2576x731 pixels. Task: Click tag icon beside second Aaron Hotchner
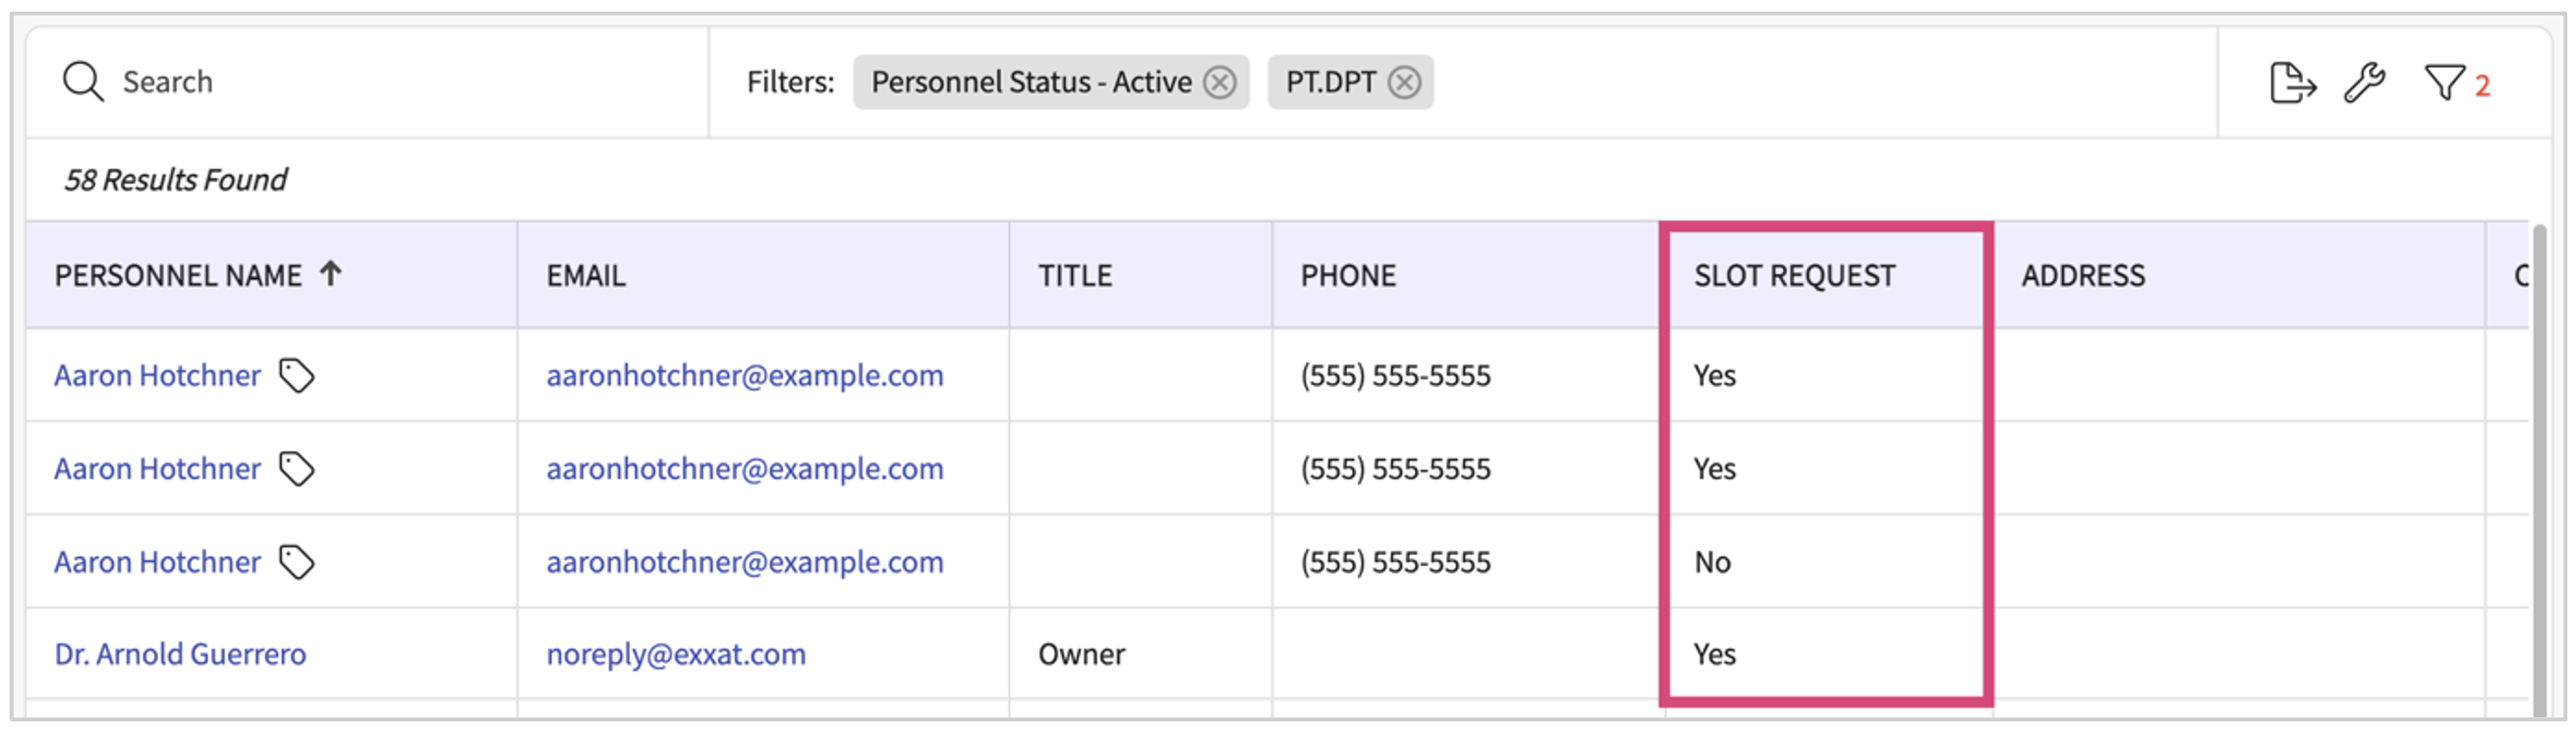296,469
